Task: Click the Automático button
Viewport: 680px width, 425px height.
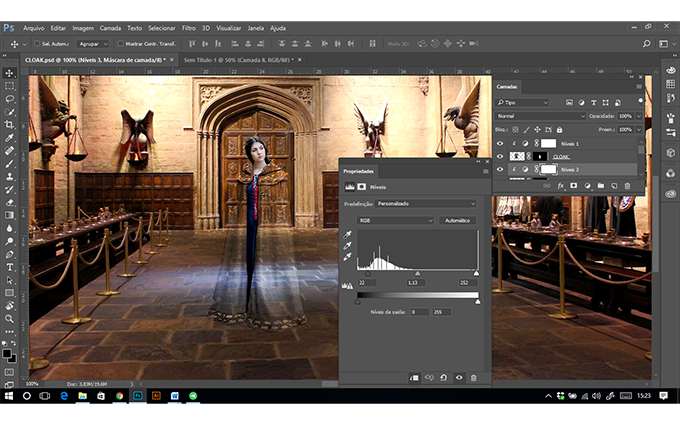Action: tap(455, 220)
